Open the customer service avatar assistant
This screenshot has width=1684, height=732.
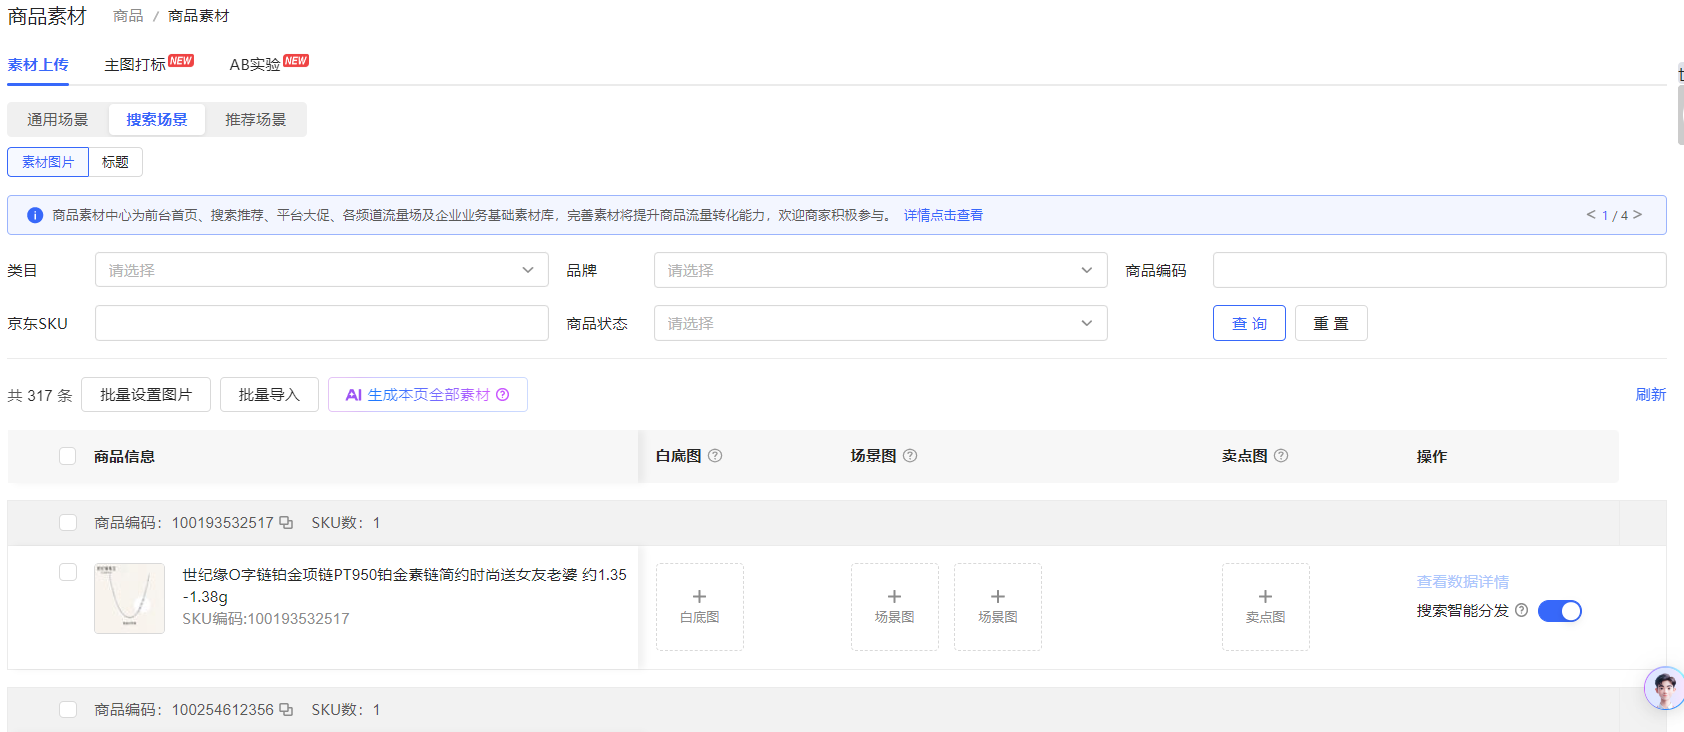[1663, 688]
